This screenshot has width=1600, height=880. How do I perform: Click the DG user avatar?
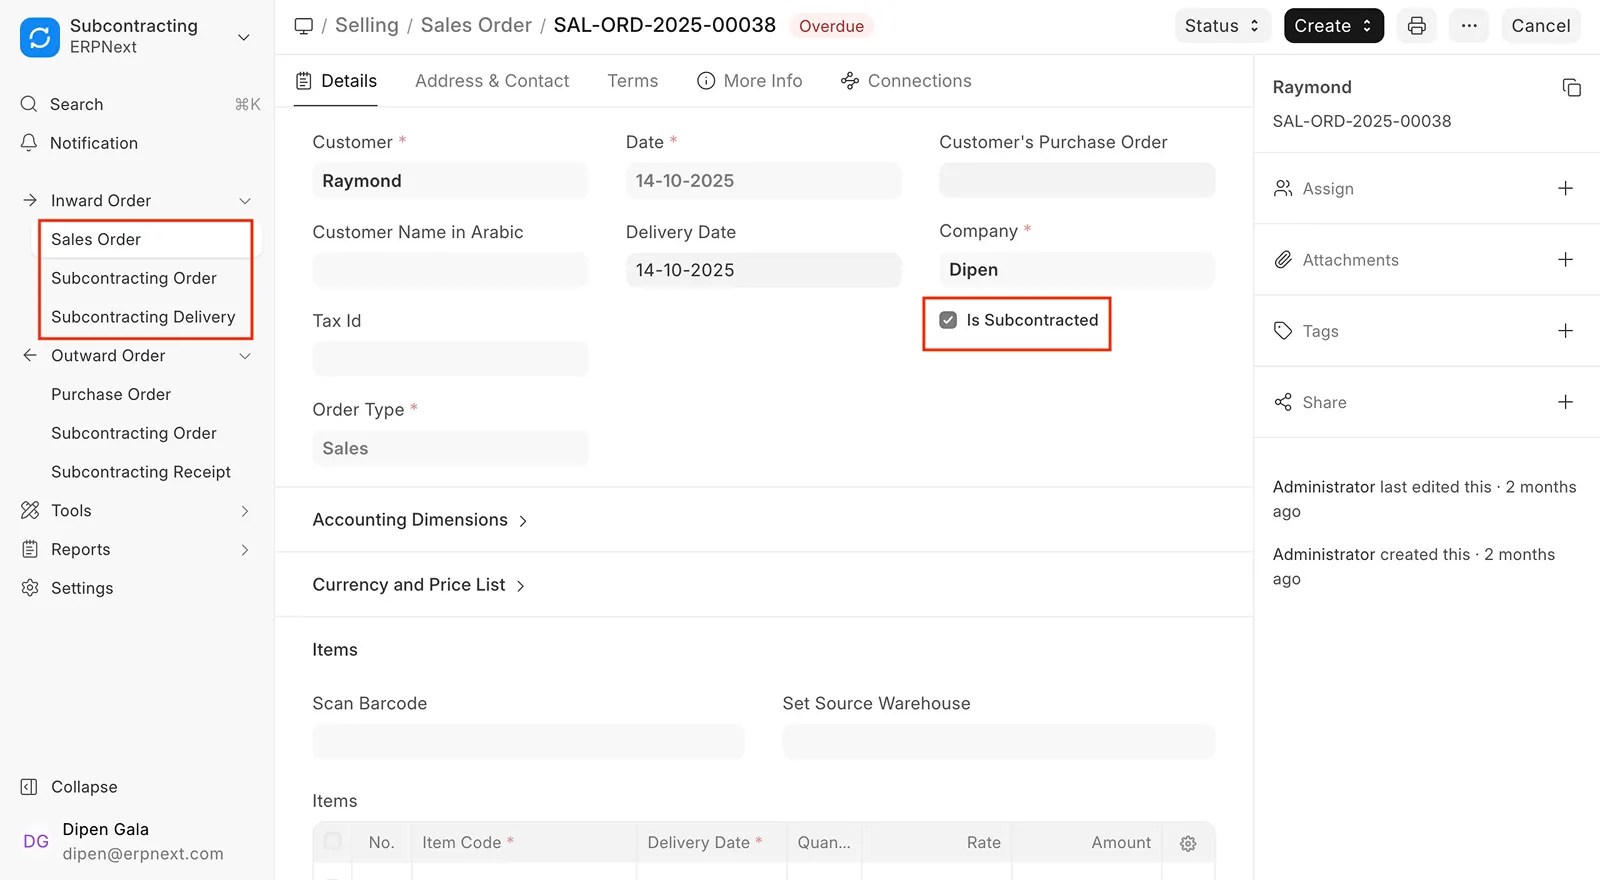coord(36,841)
